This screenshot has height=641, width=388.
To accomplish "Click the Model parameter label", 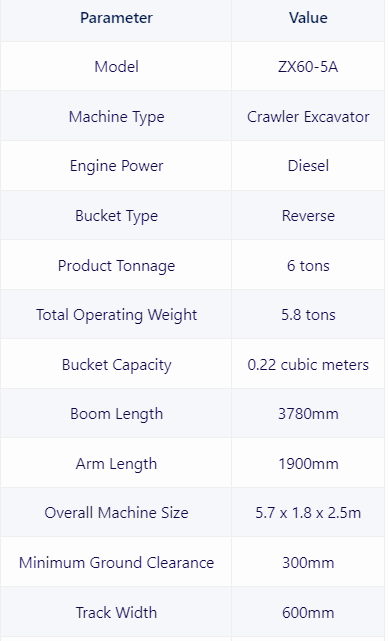I will (116, 67).
